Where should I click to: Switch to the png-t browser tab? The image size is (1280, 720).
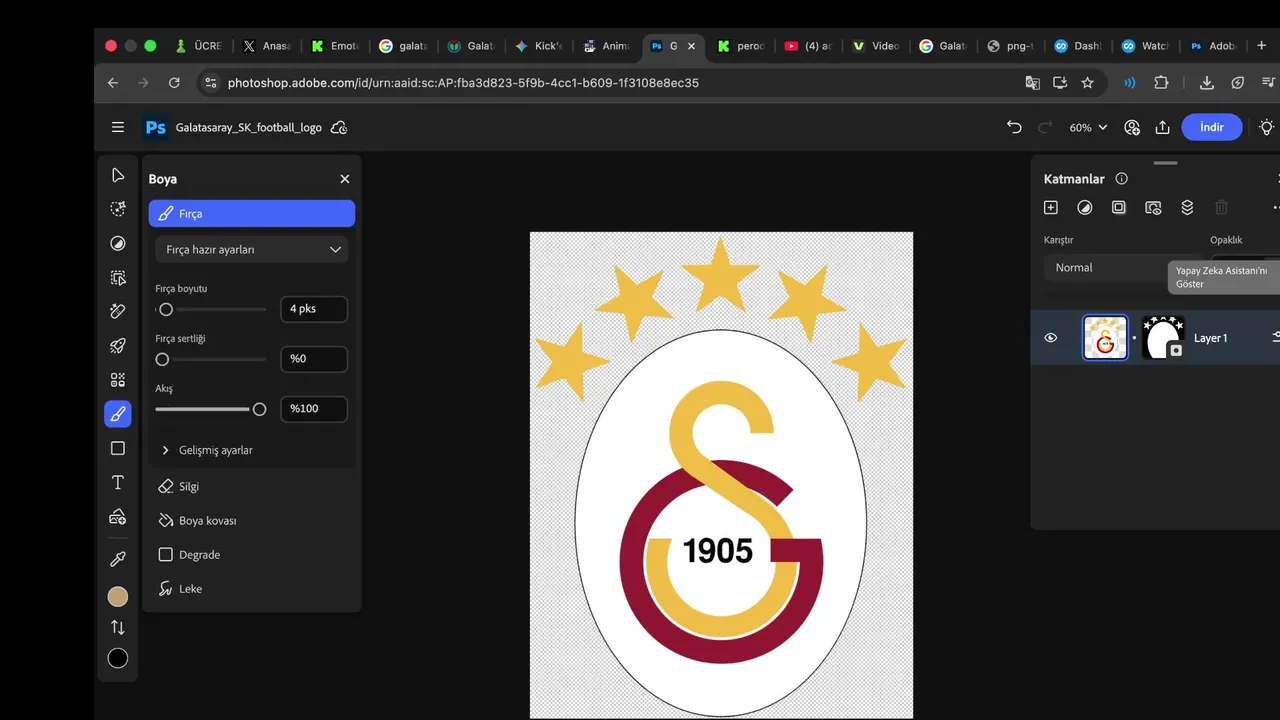[1010, 46]
